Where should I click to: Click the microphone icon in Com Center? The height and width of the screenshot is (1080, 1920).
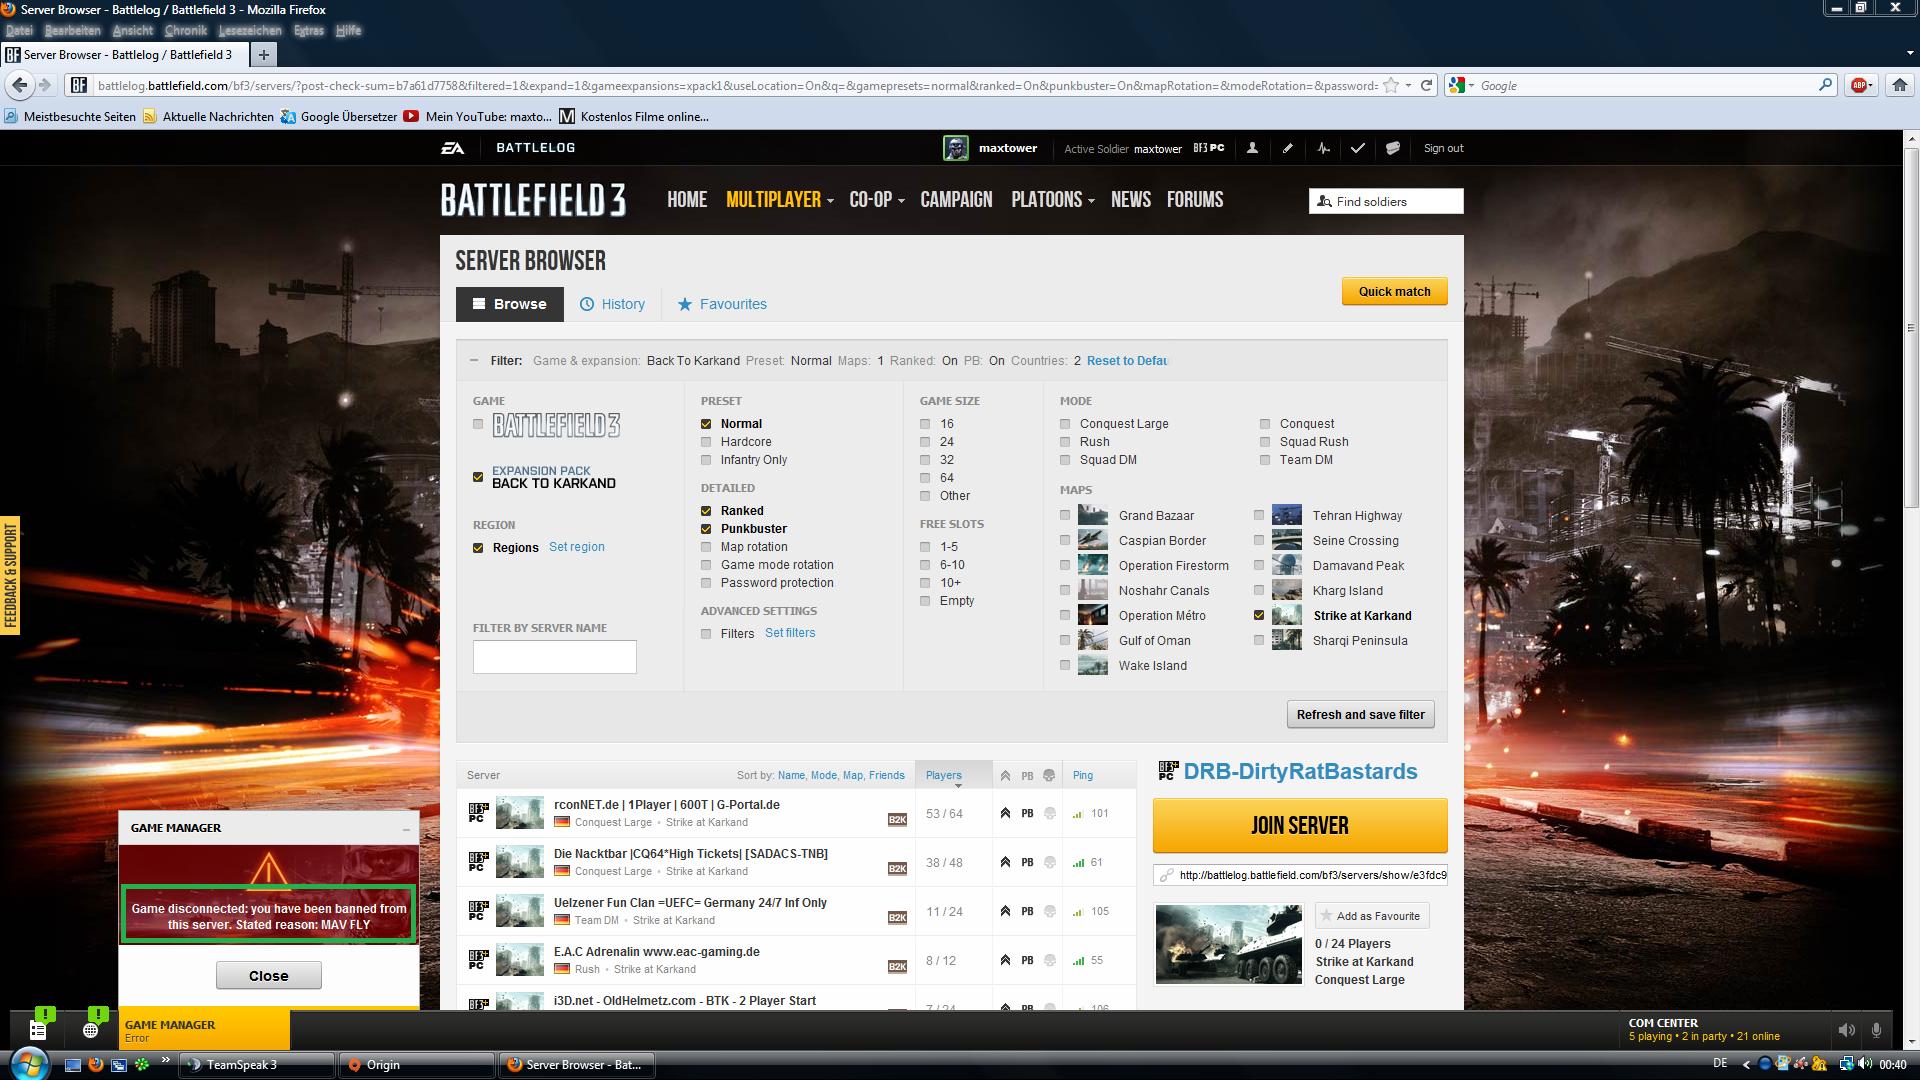point(1877,1030)
